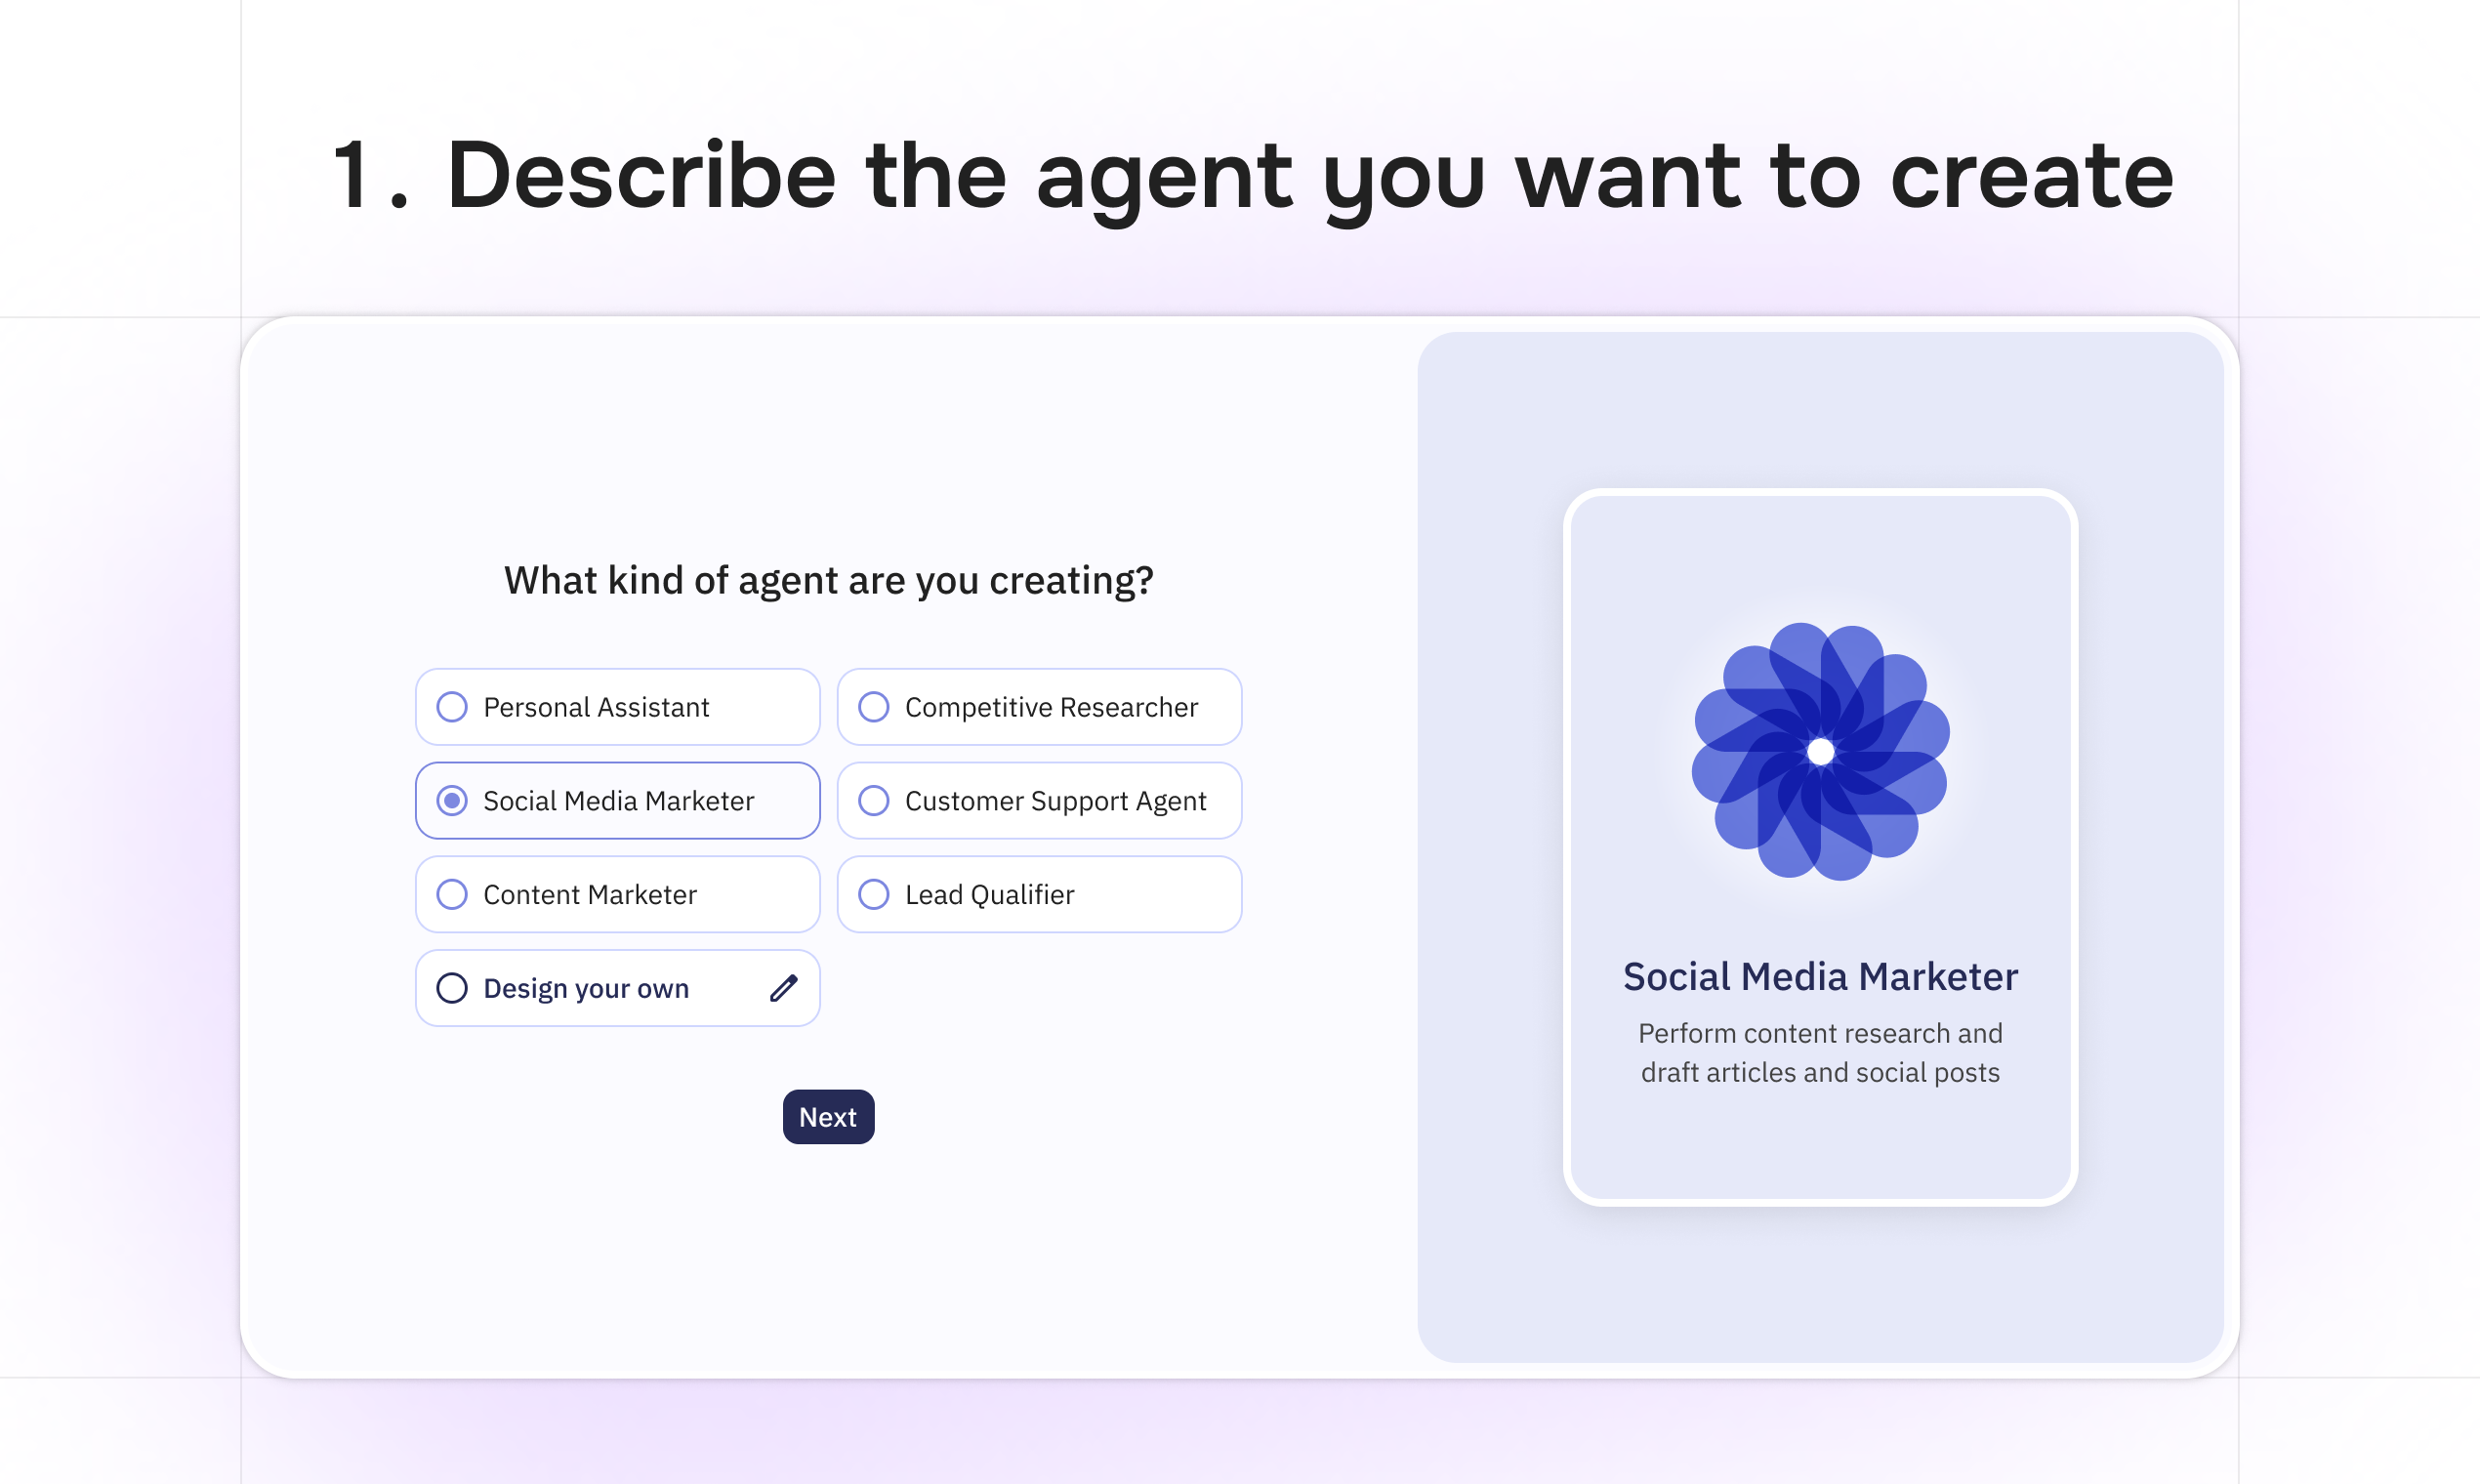The image size is (2480, 1484).
Task: Click the question heading above the options
Action: 828,580
